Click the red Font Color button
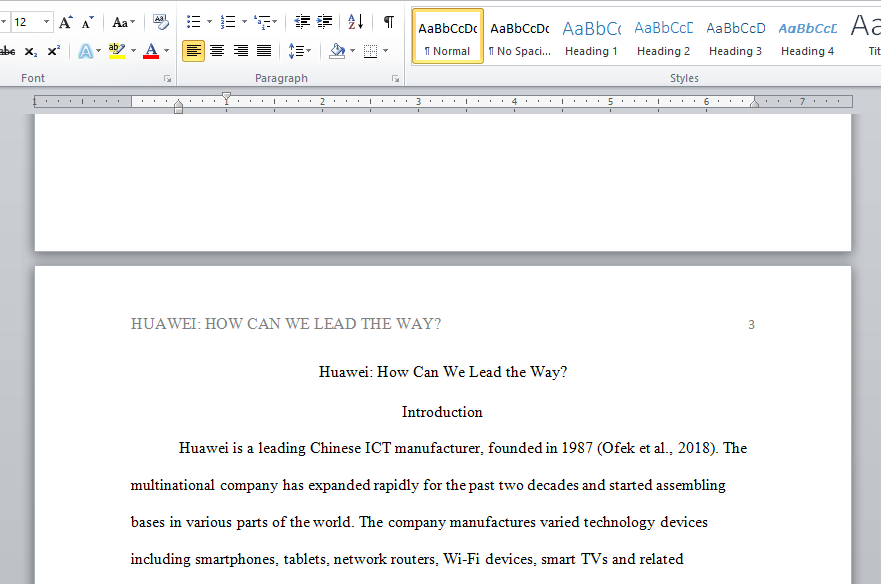The width and height of the screenshot is (881, 584). 151,51
